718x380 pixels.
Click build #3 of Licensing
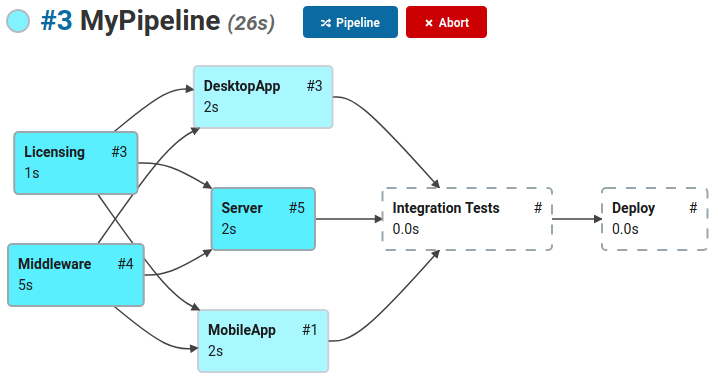pyautogui.click(x=120, y=152)
